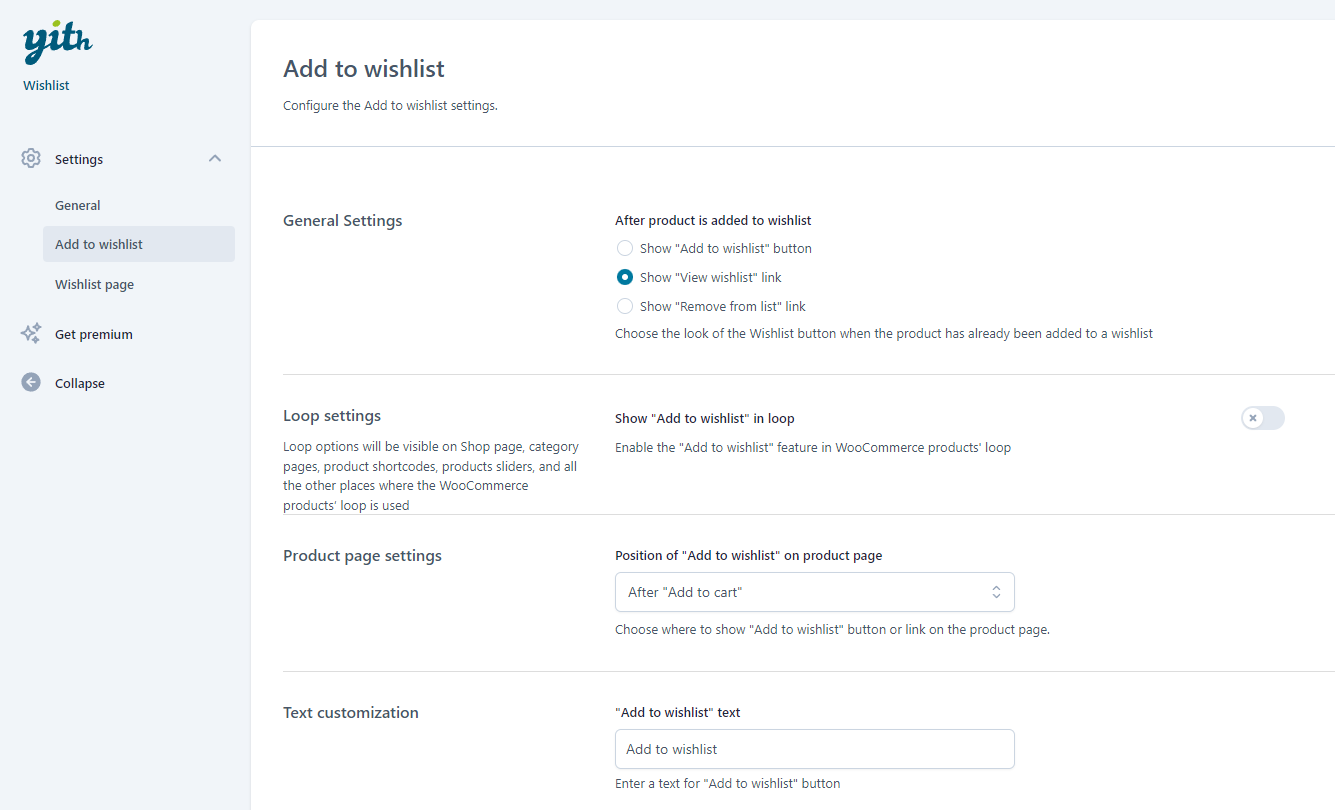
Task: Click the Collapse left-arrow circle icon
Action: point(31,383)
